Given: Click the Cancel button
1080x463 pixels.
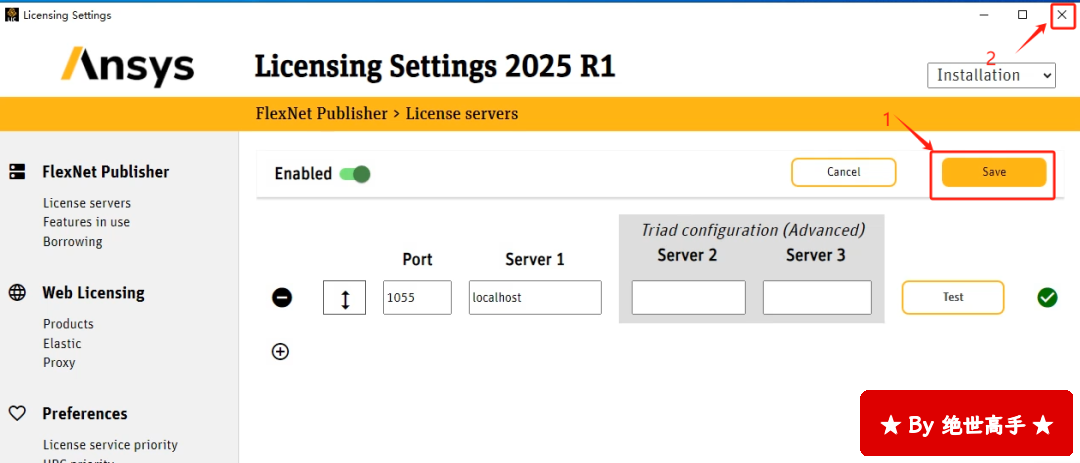Looking at the screenshot, I should tap(844, 172).
